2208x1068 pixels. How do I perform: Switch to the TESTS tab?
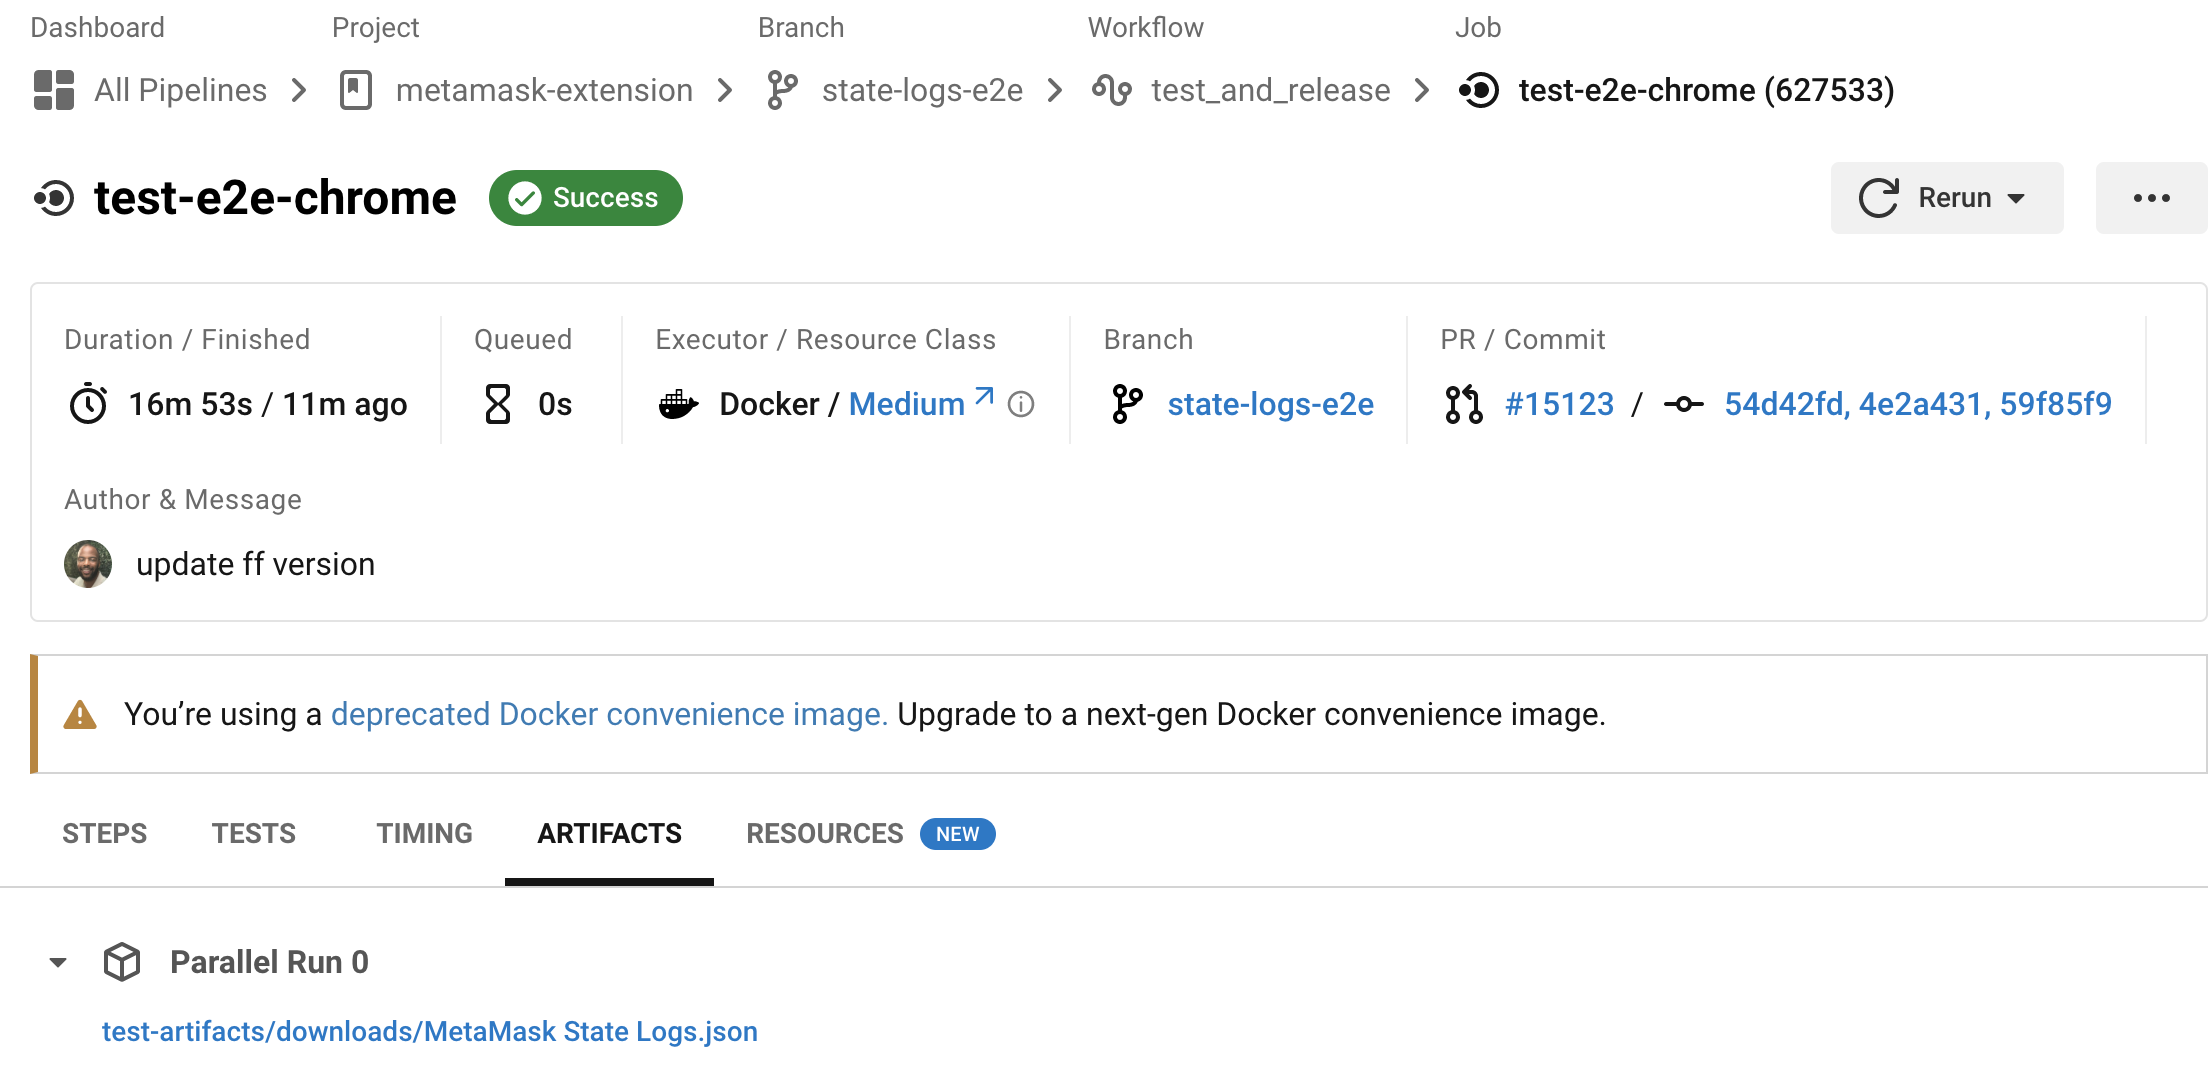(x=254, y=834)
